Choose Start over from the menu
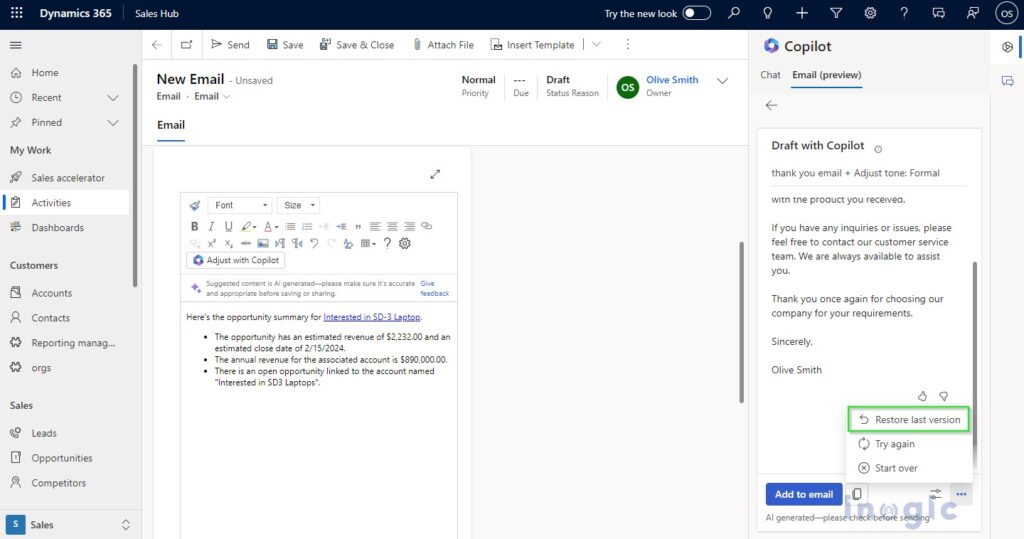This screenshot has height=539, width=1024. [909, 468]
